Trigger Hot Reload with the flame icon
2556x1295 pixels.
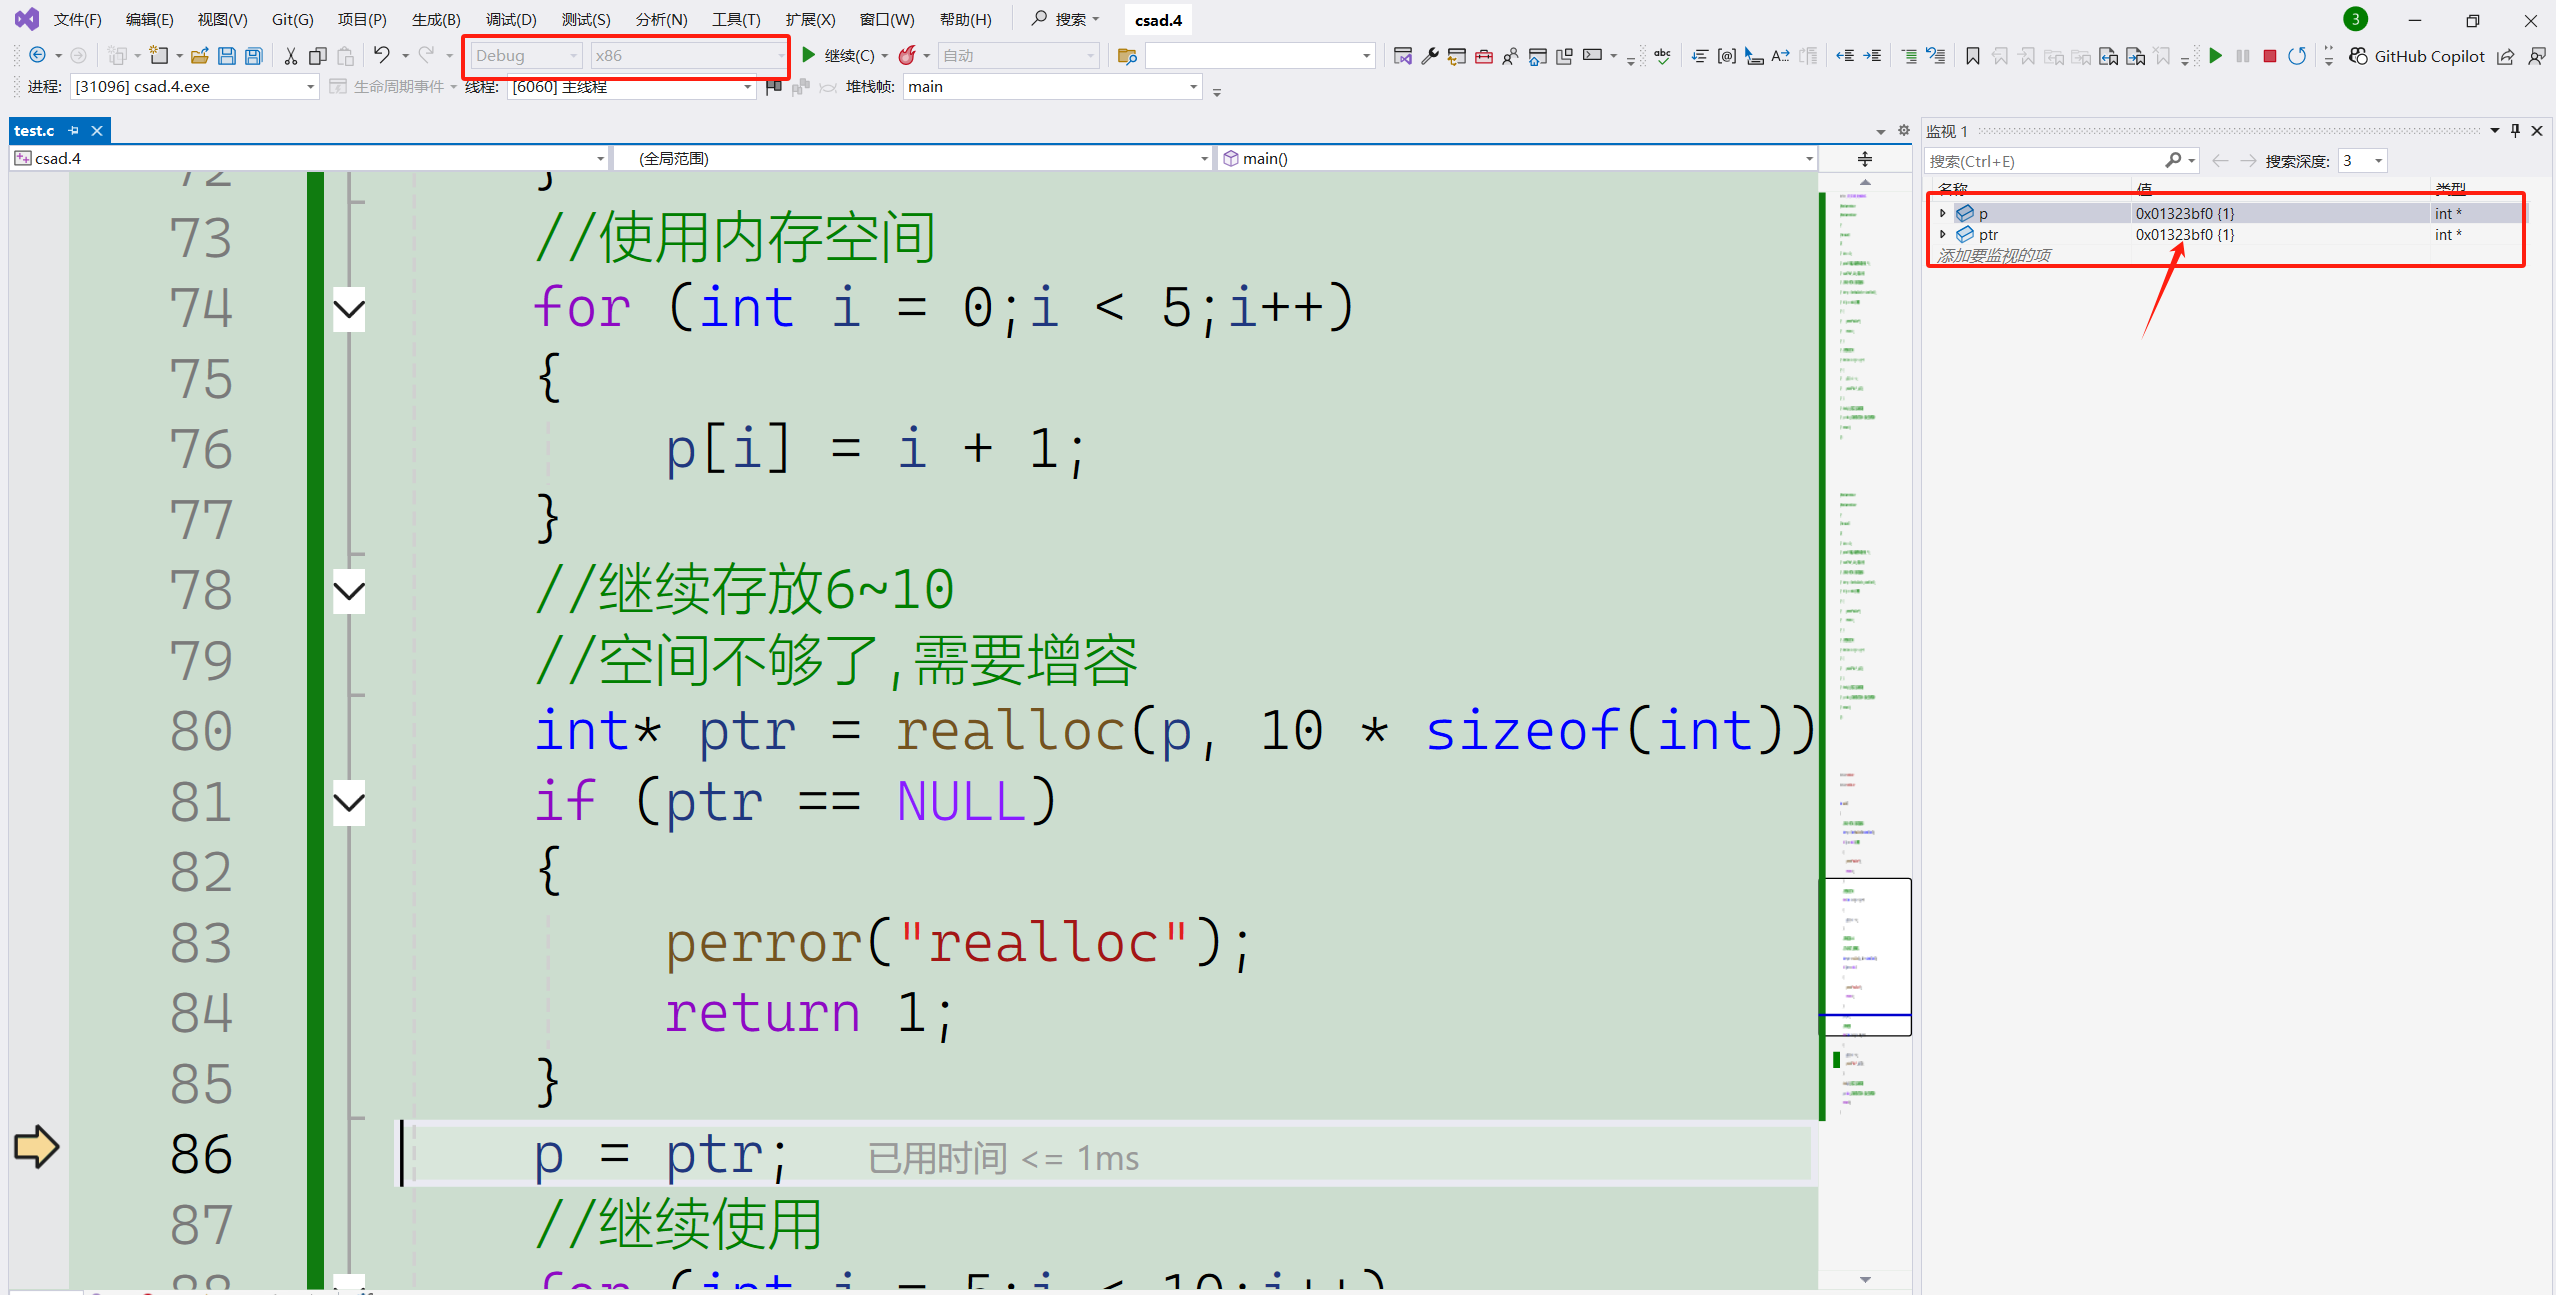pyautogui.click(x=908, y=55)
